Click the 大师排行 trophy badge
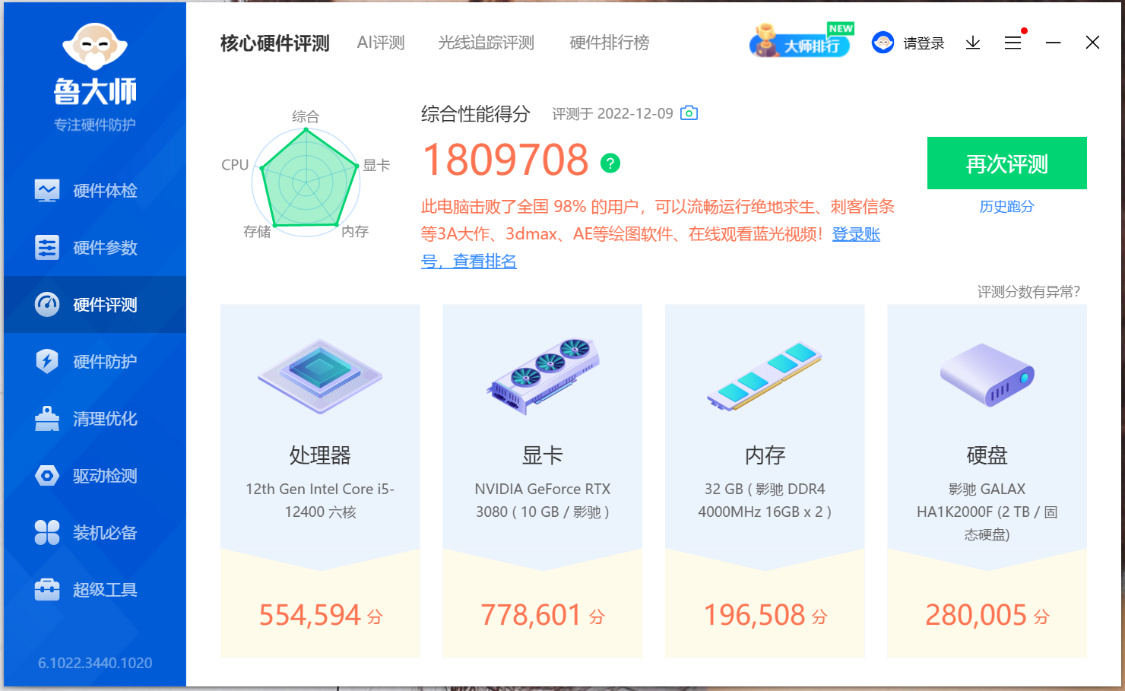This screenshot has width=1125, height=691. [801, 42]
